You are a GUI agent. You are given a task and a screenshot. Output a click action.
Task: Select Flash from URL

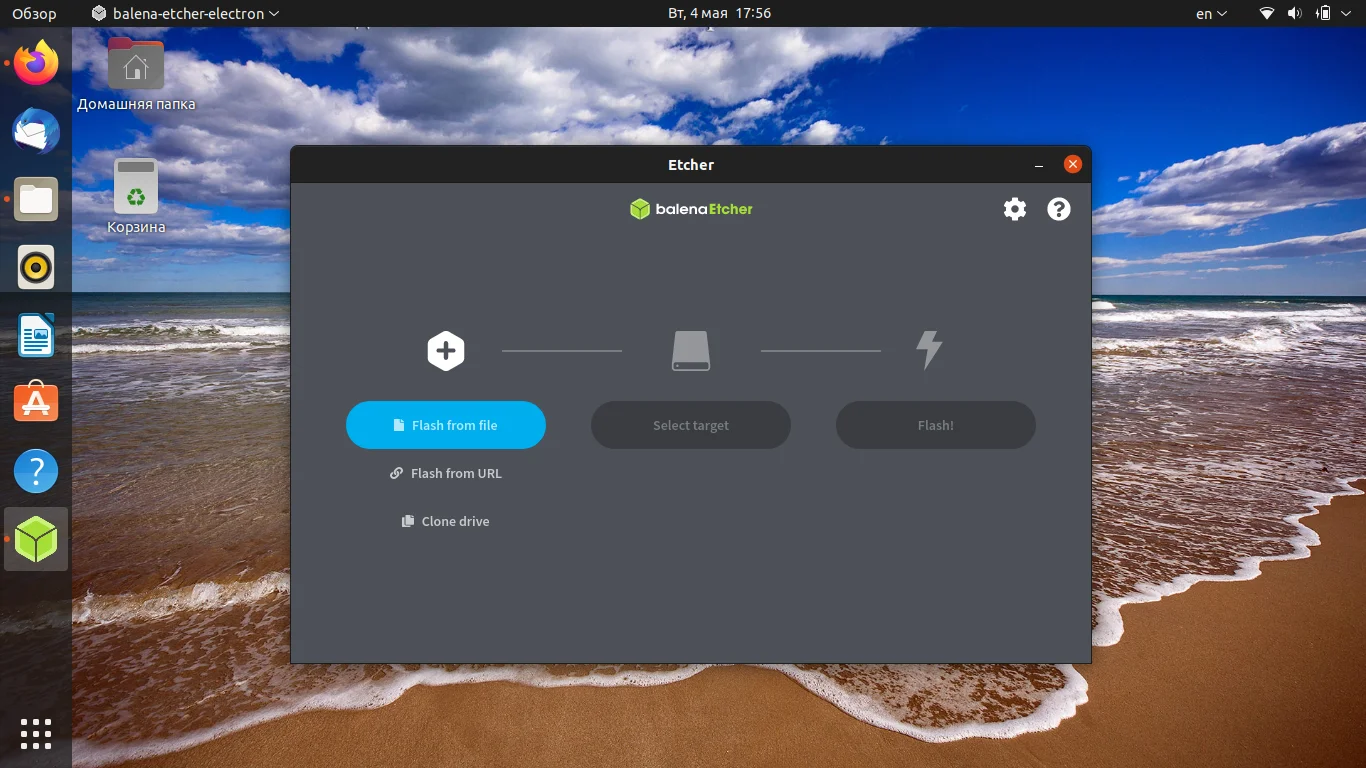(445, 473)
